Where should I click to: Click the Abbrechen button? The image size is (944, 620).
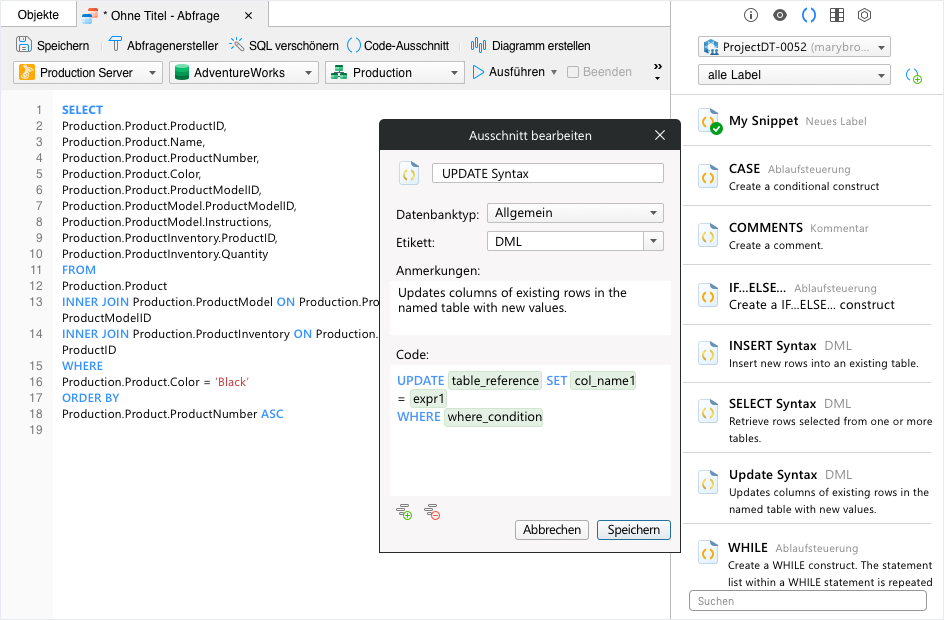(x=551, y=530)
